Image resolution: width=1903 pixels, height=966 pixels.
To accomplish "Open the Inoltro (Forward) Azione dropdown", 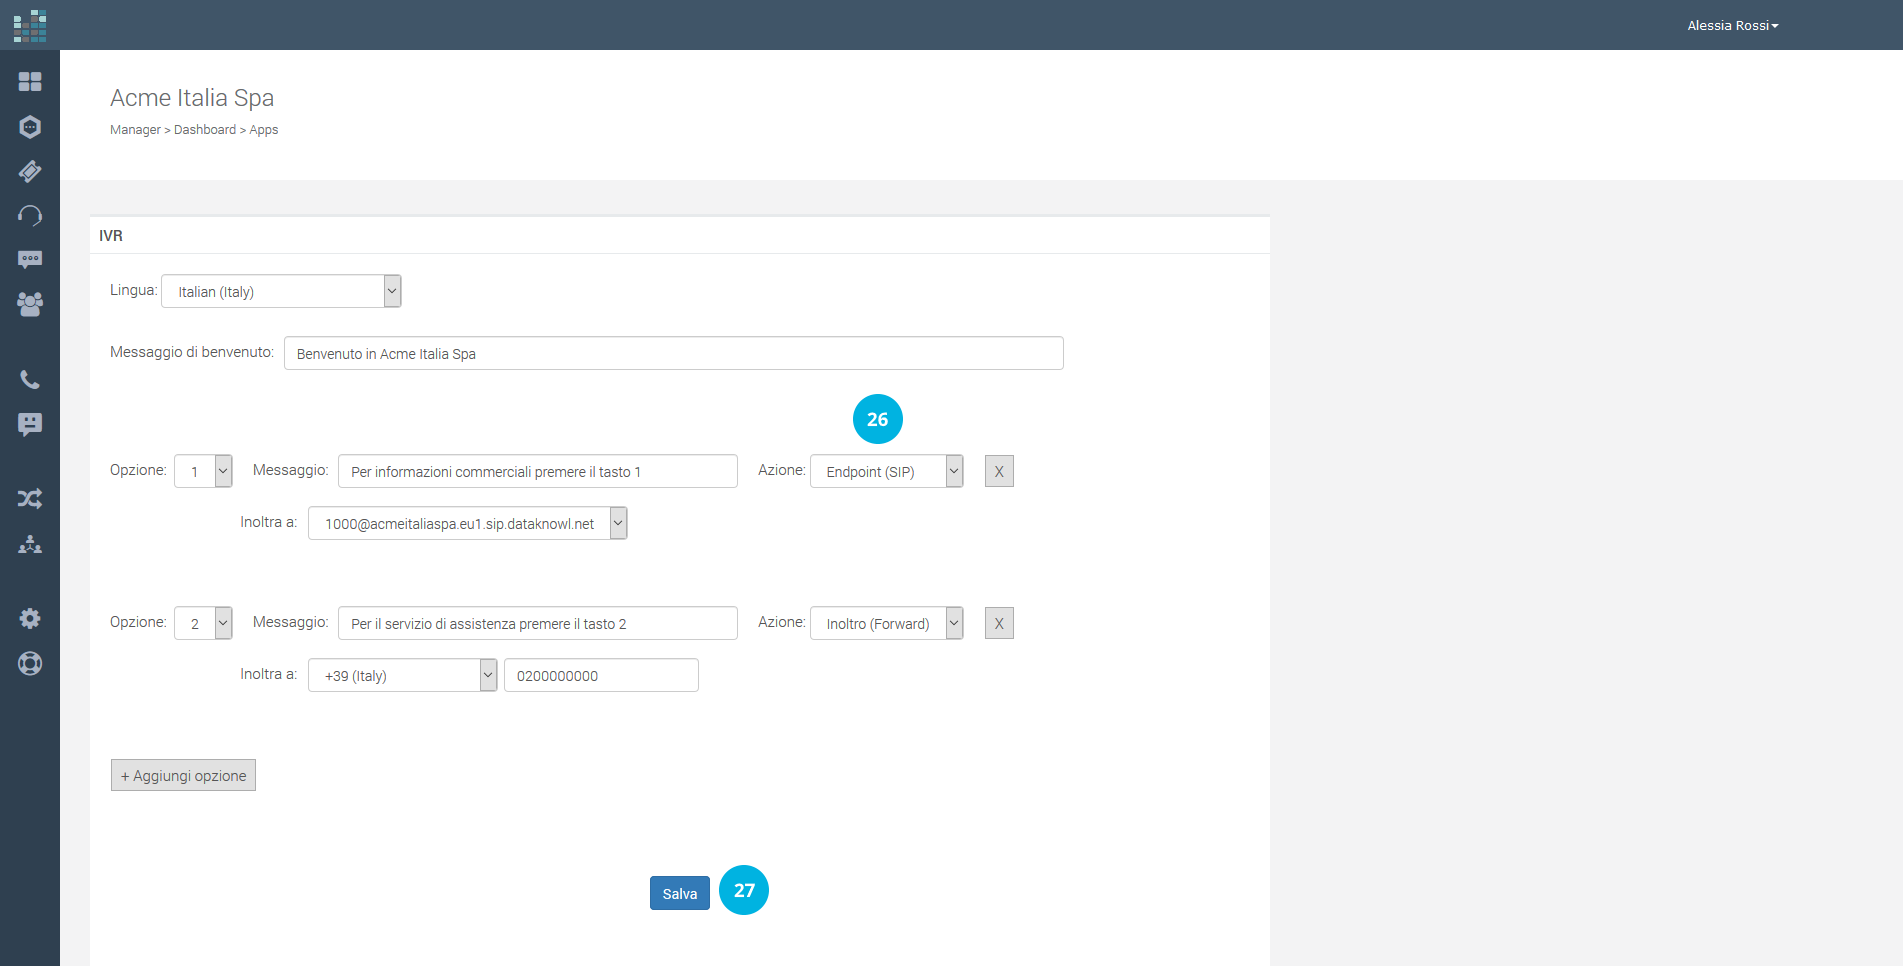I will click(x=886, y=623).
